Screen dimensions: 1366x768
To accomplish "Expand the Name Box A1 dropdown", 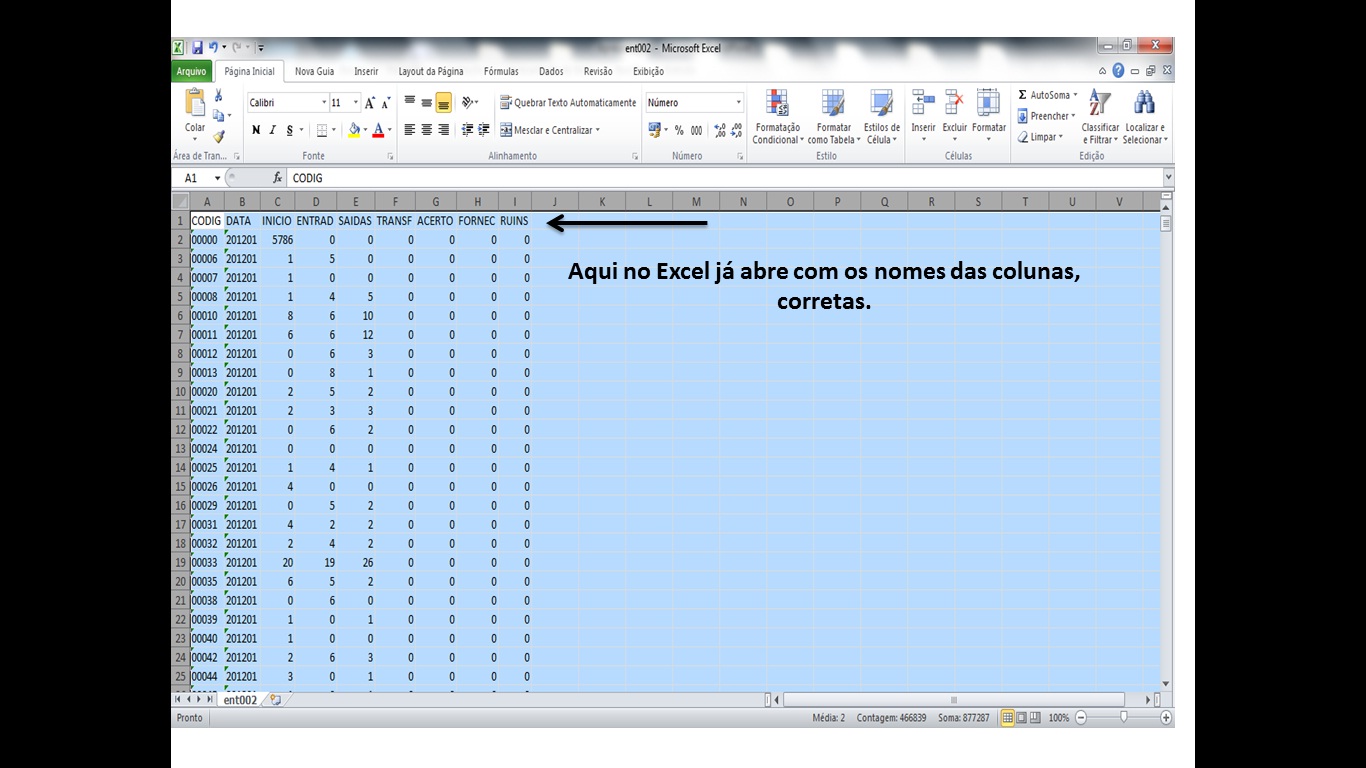I will pyautogui.click(x=218, y=178).
